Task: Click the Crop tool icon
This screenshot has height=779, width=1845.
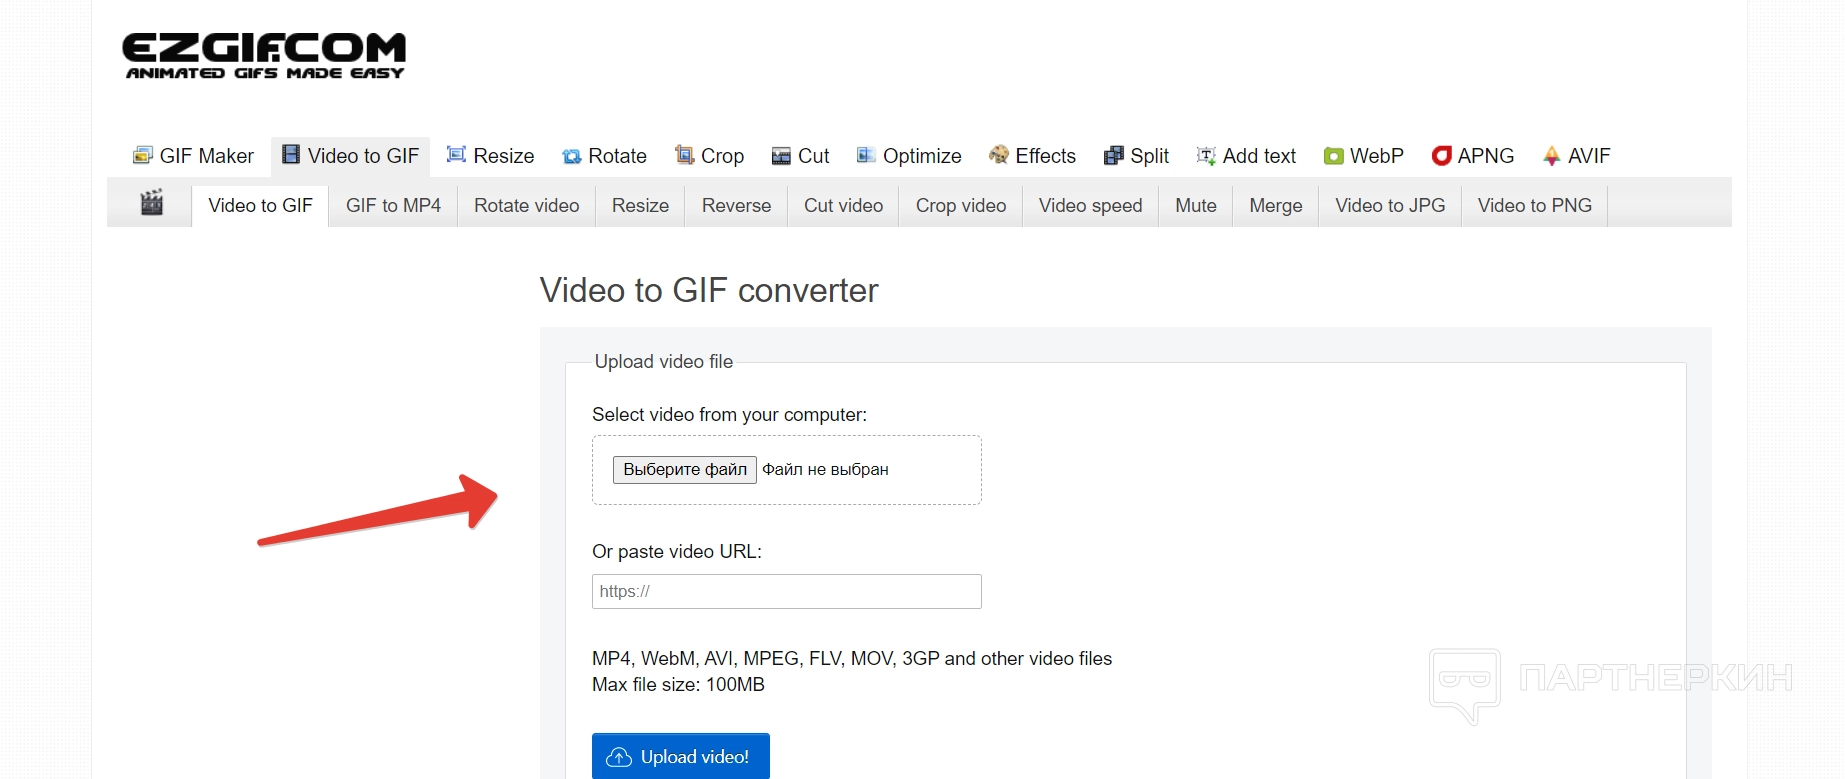Action: (685, 154)
